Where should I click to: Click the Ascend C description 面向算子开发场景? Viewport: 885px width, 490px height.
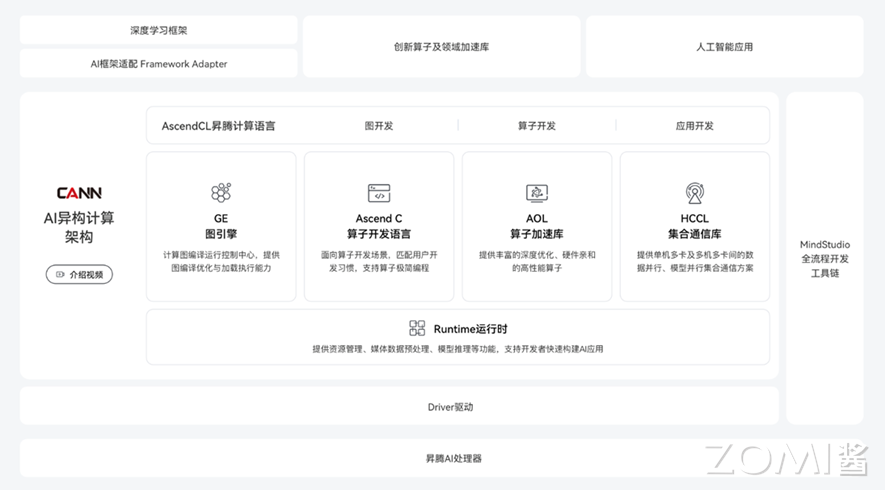[379, 261]
